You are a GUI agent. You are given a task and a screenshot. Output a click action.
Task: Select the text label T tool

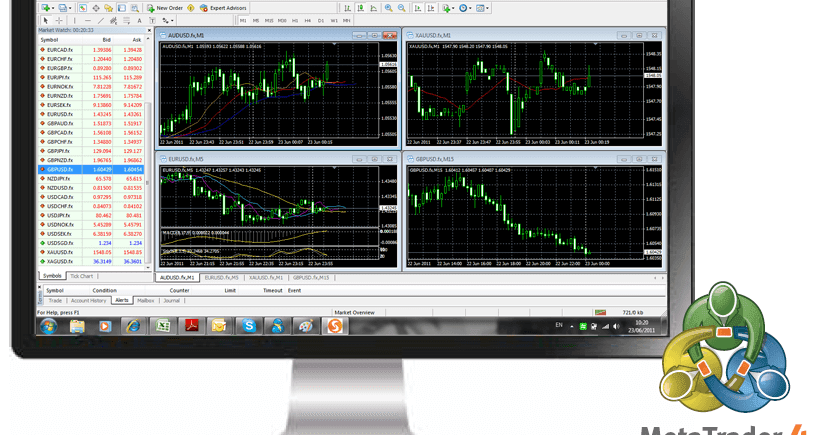point(152,21)
